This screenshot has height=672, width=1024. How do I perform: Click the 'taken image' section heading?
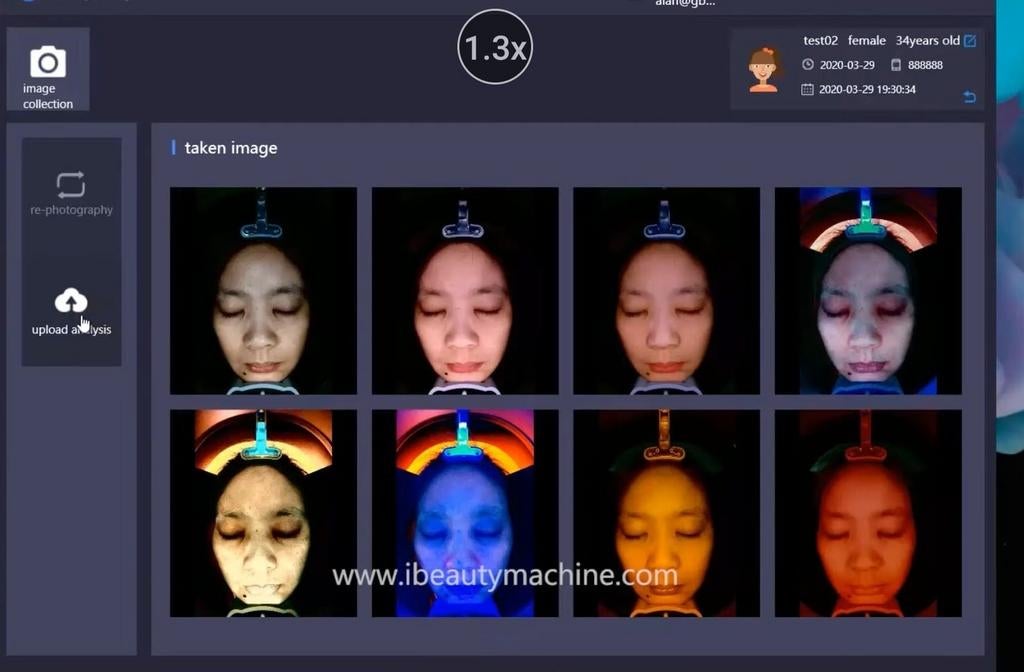point(231,148)
